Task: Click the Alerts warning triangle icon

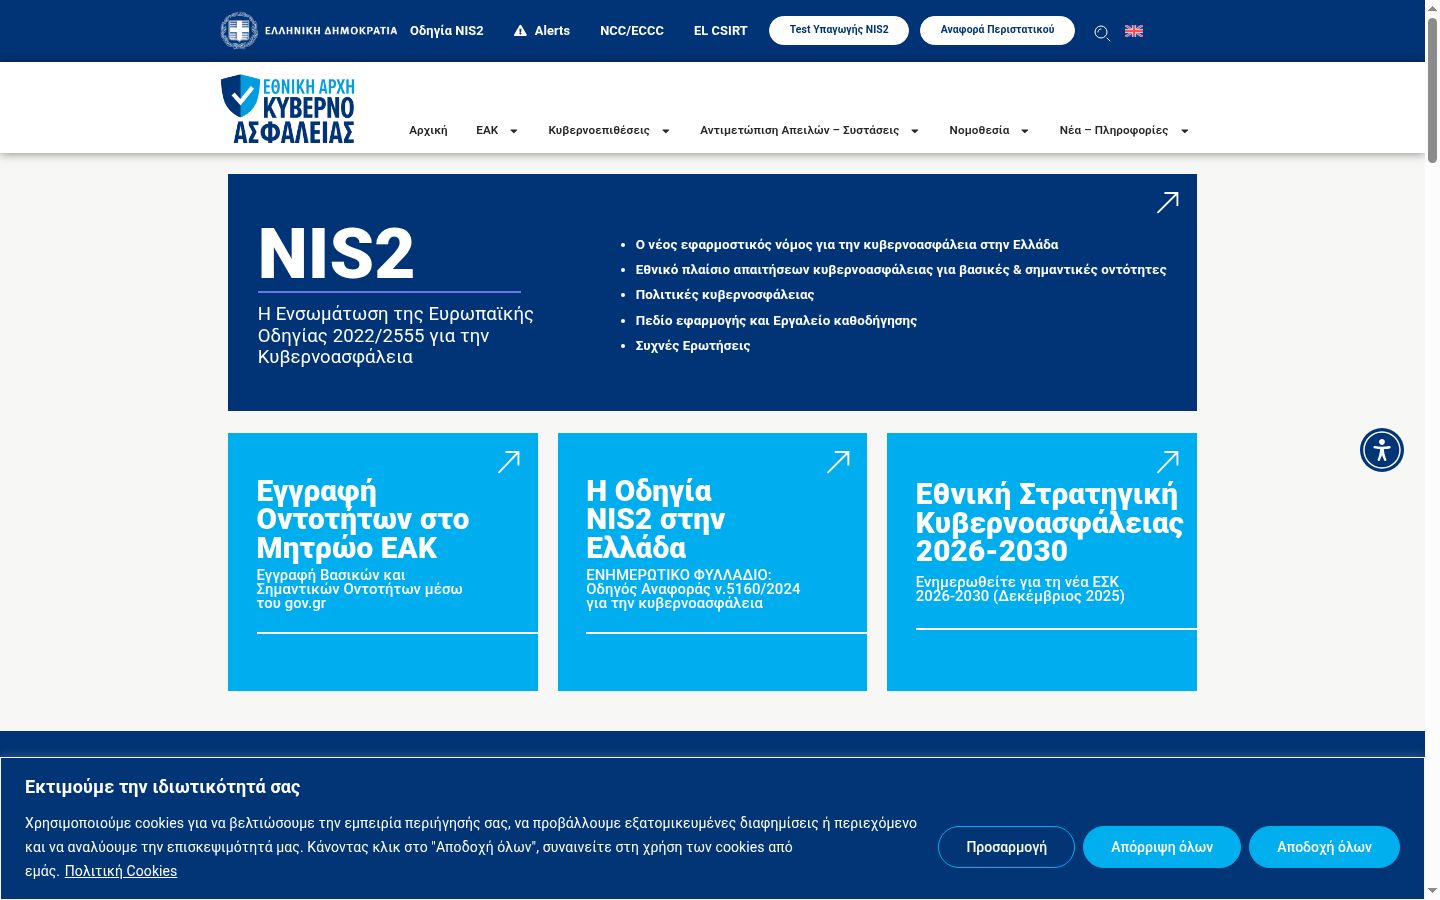Action: pyautogui.click(x=520, y=31)
